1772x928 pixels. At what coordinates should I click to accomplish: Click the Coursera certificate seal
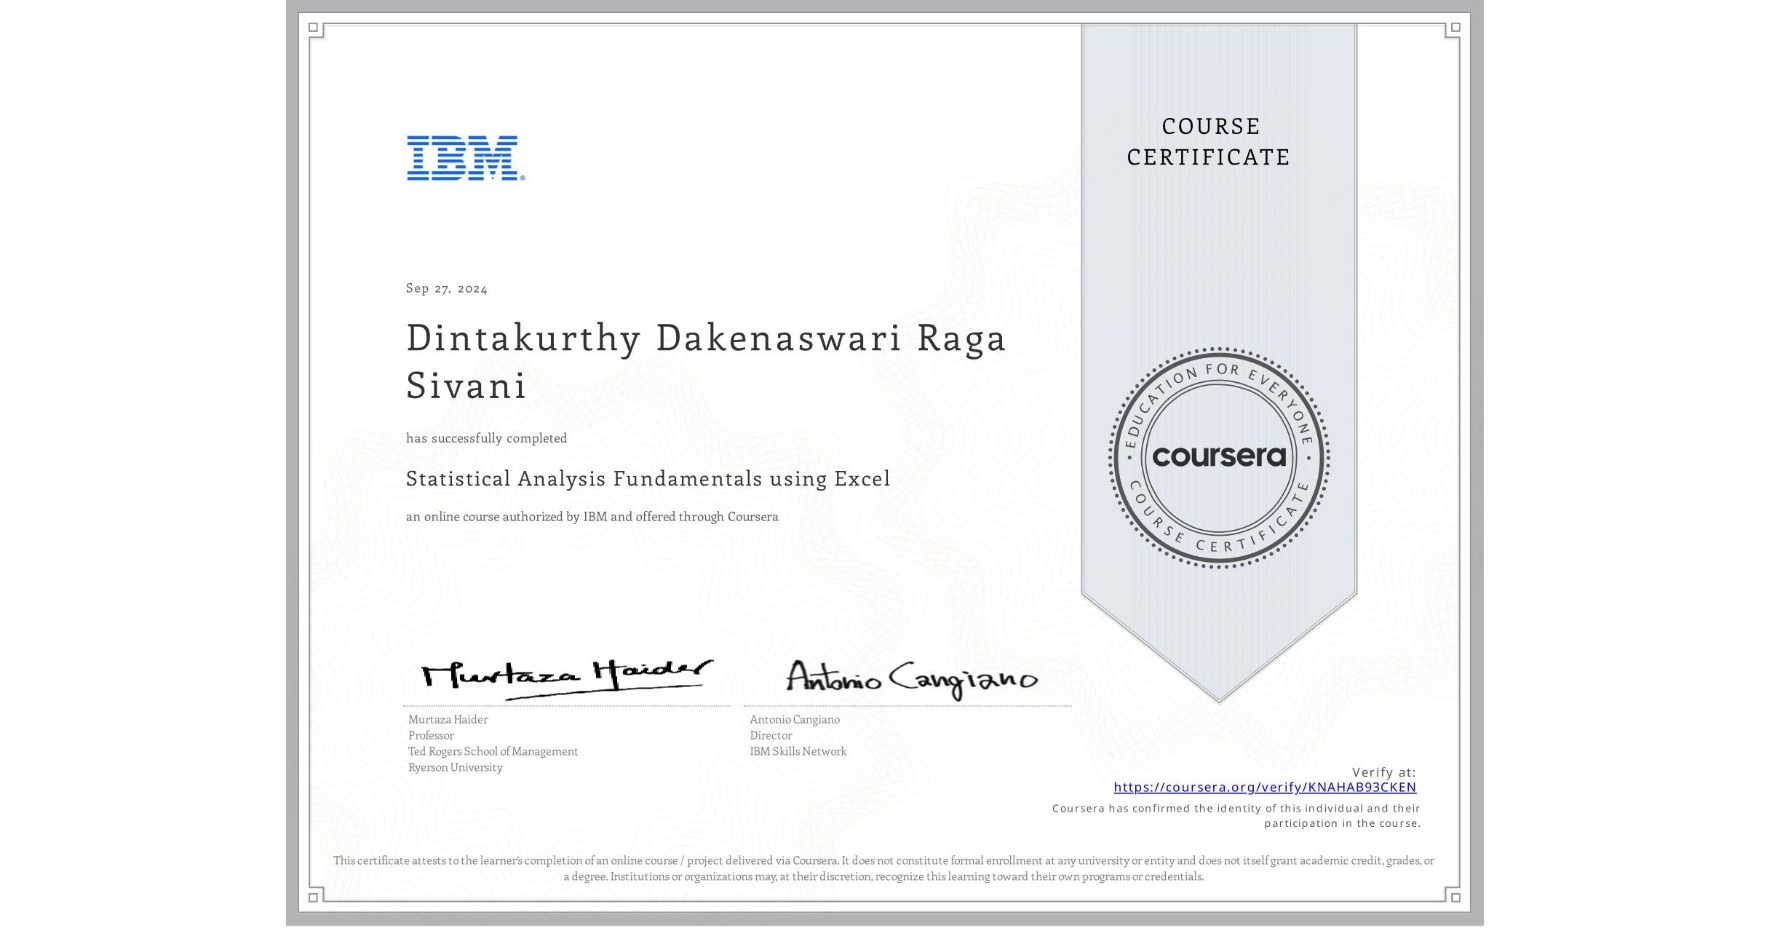[1219, 458]
